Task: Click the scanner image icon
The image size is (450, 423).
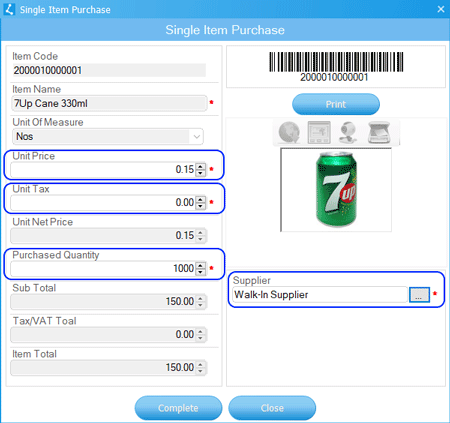Action: 379,132
